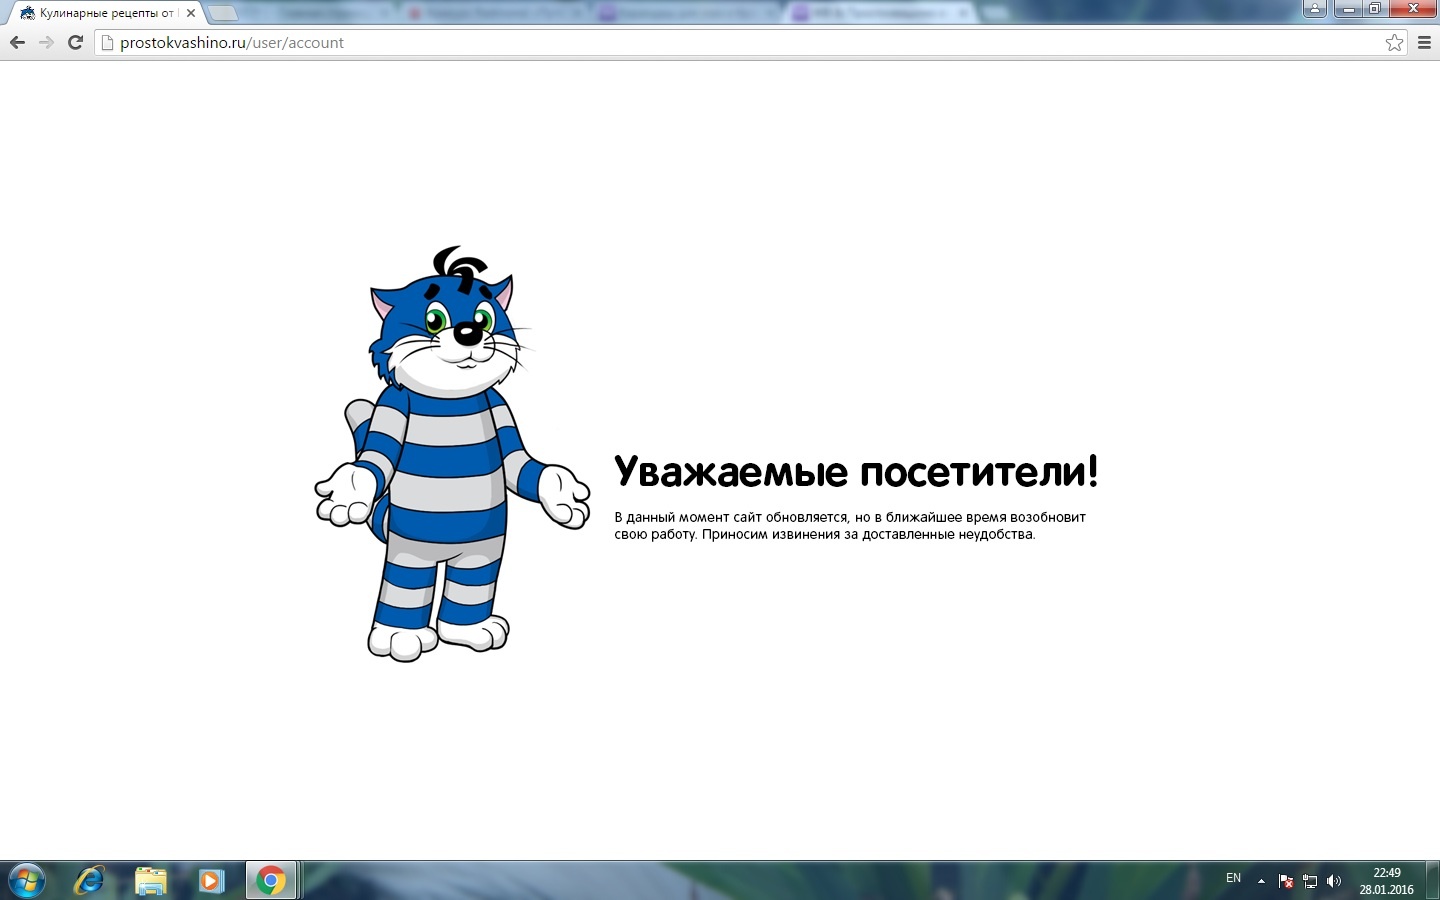
Task: Focus the address bar with prostokvashino.ru URL
Action: coord(700,43)
